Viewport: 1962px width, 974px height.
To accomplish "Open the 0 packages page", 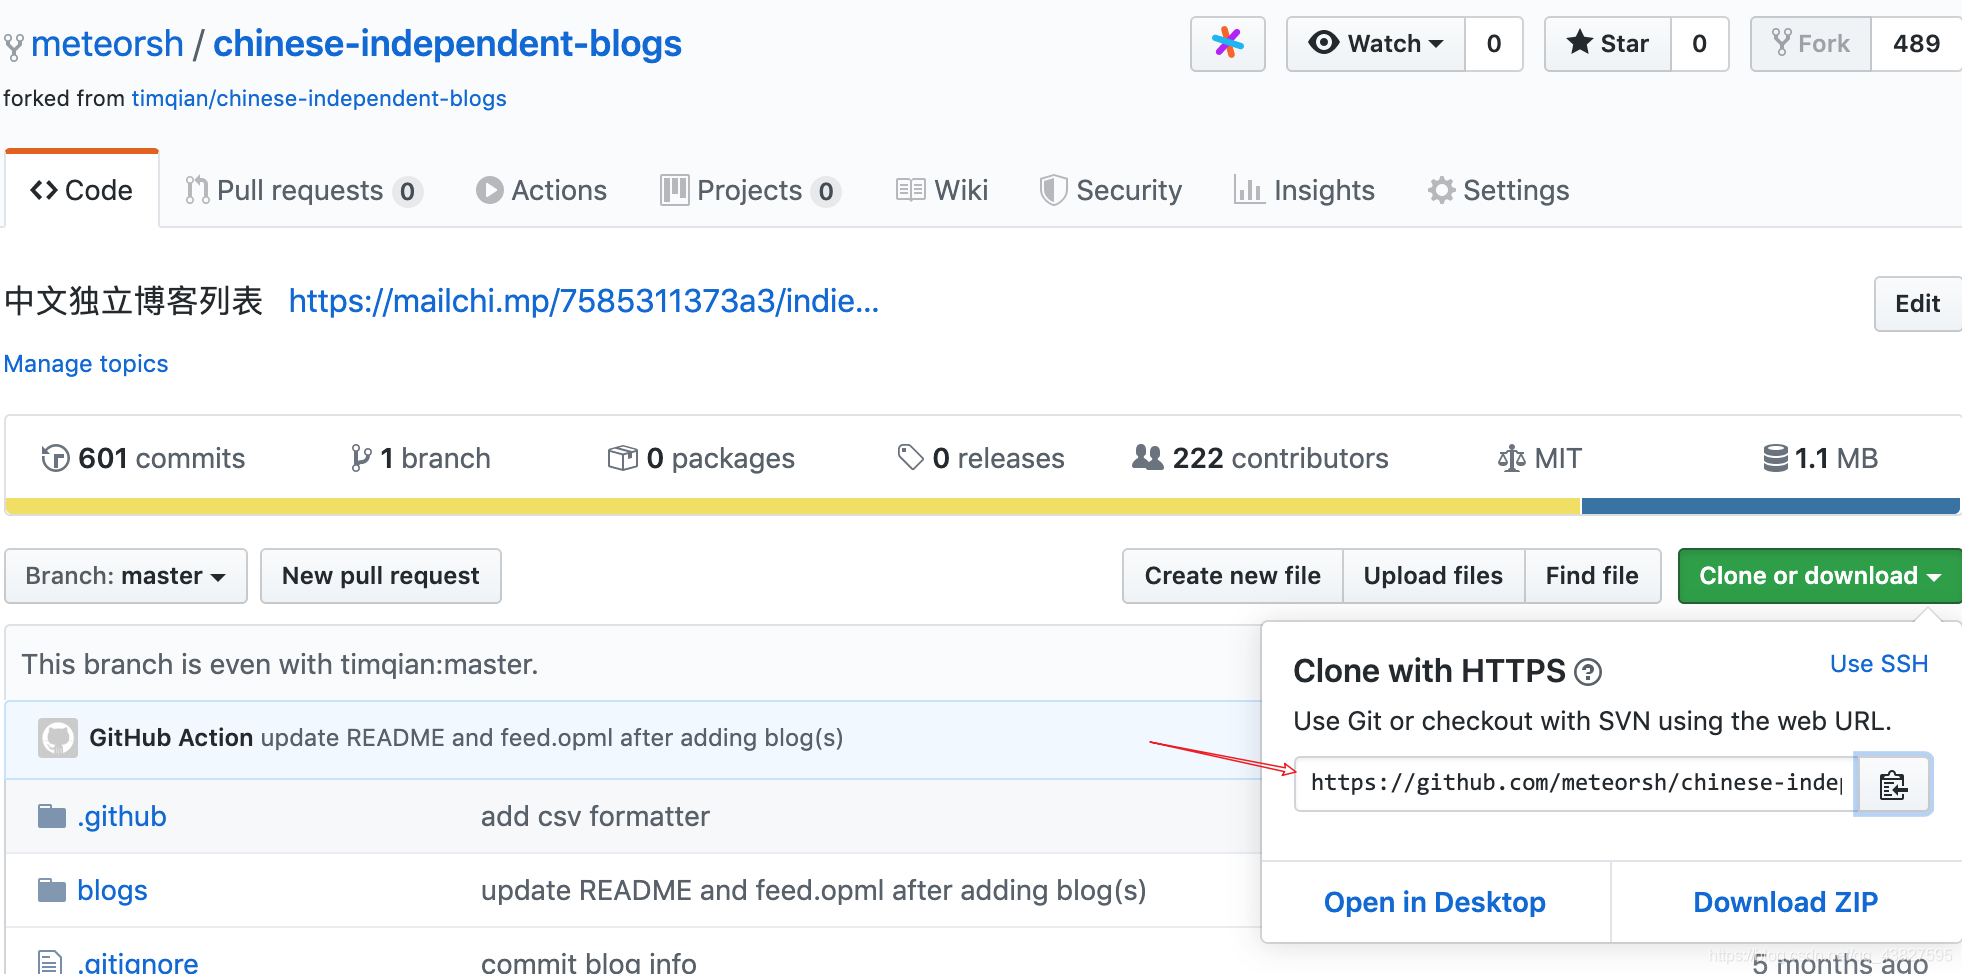I will [701, 458].
